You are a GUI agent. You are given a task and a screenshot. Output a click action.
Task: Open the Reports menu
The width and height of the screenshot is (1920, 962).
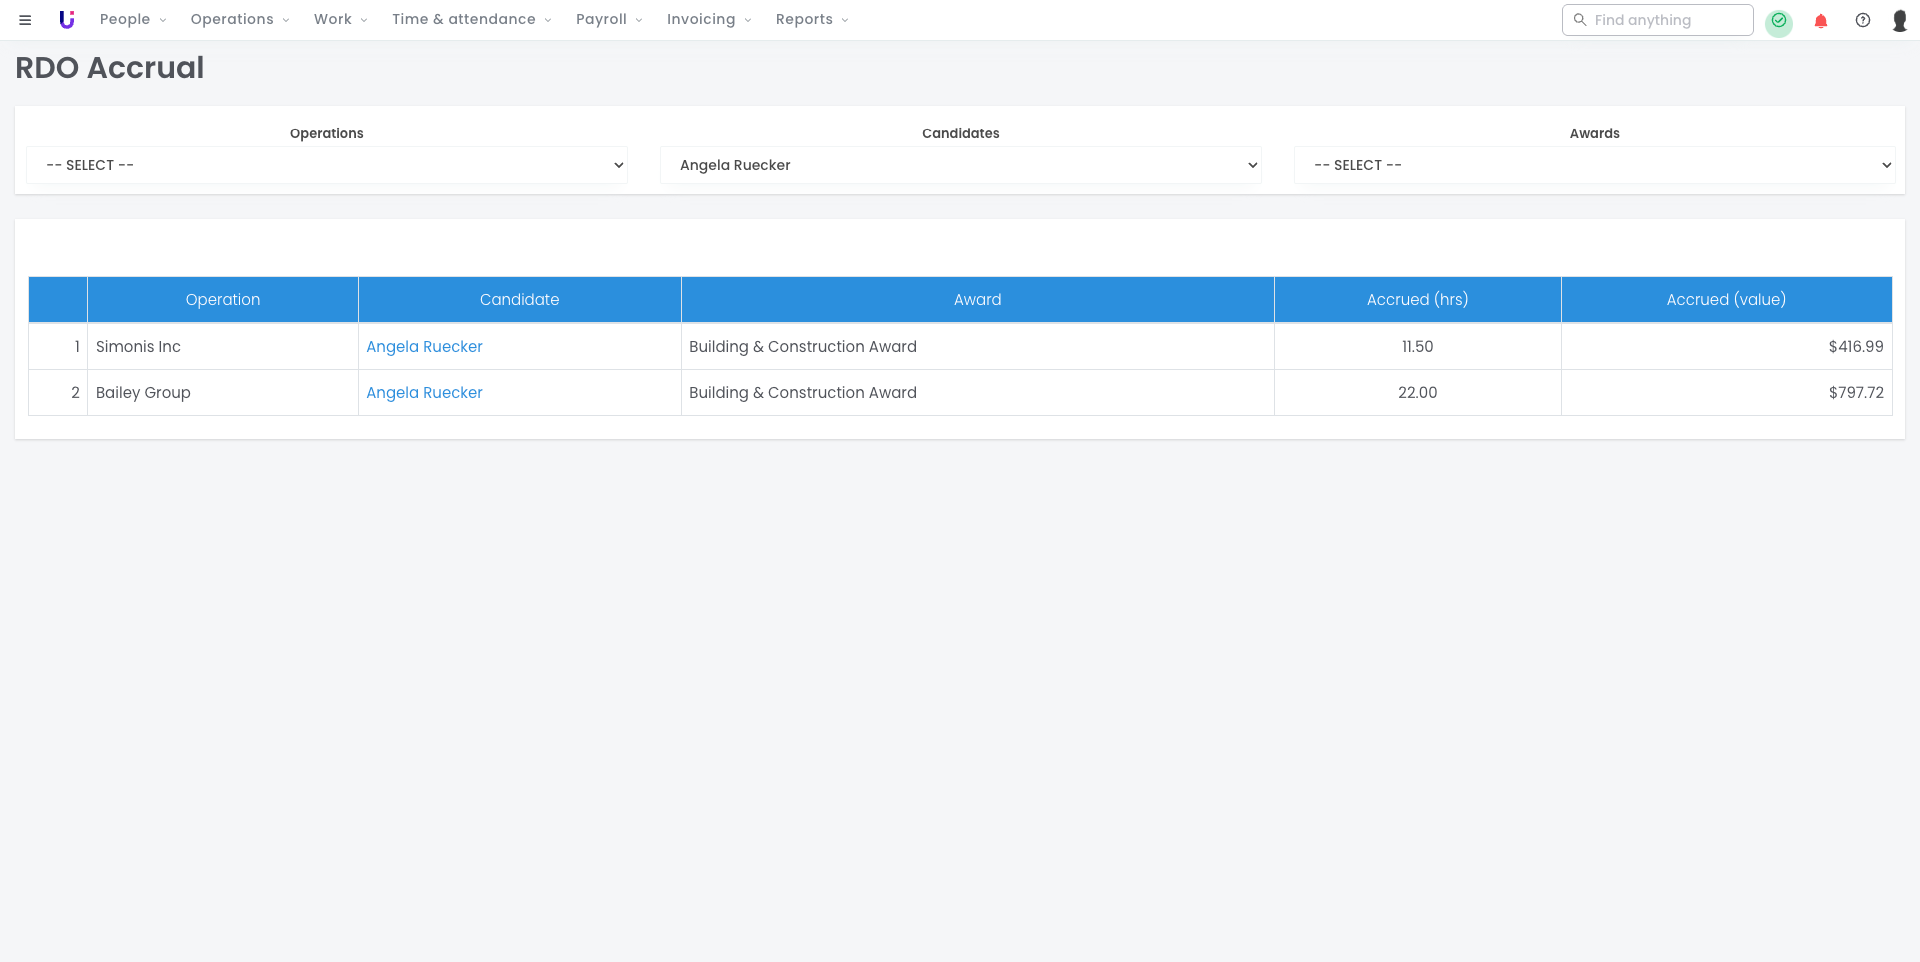pos(812,20)
